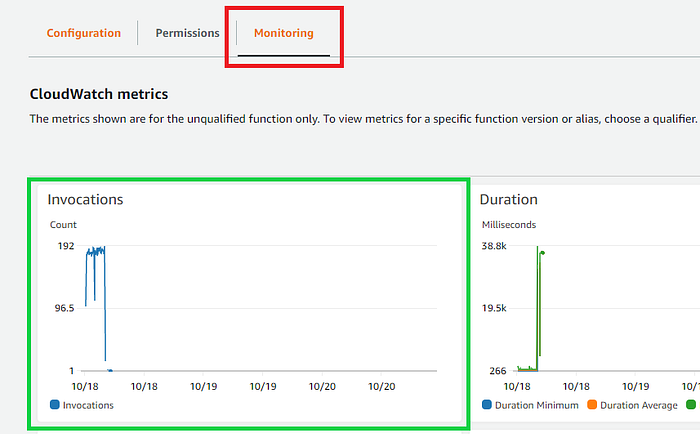The image size is (700, 434).
Task: Click the CloudWatch metrics heading
Action: pos(99,94)
